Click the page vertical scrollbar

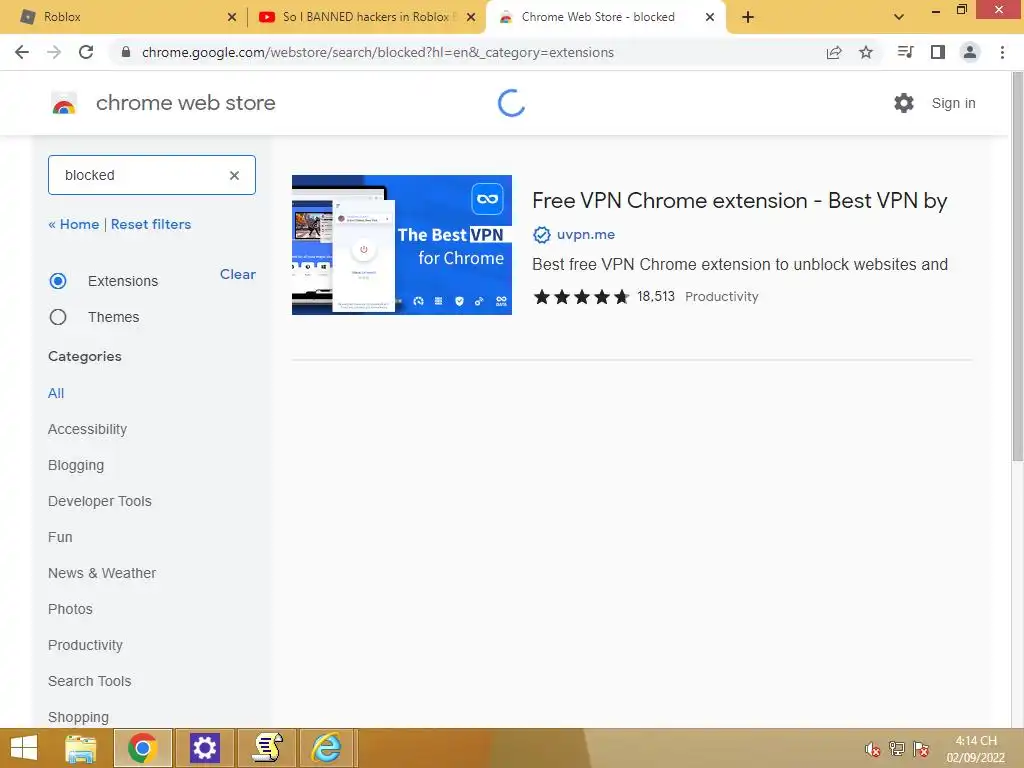click(1017, 268)
